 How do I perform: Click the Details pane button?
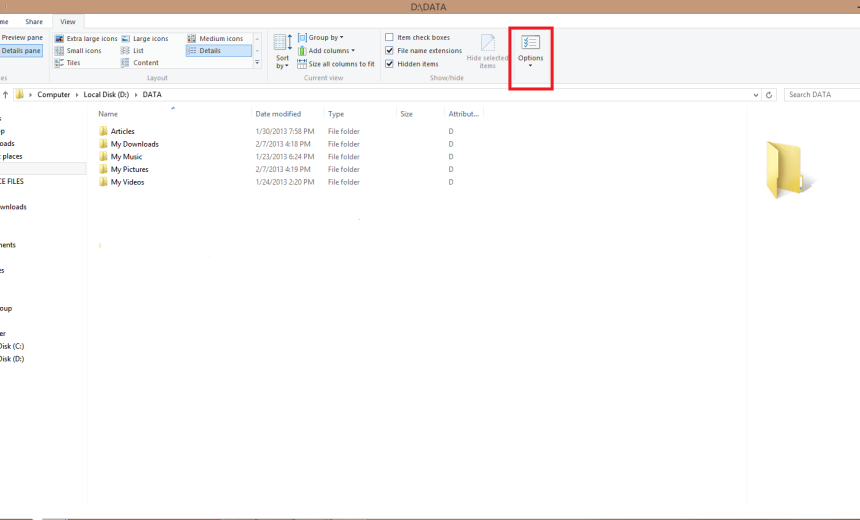pyautogui.click(x=20, y=50)
